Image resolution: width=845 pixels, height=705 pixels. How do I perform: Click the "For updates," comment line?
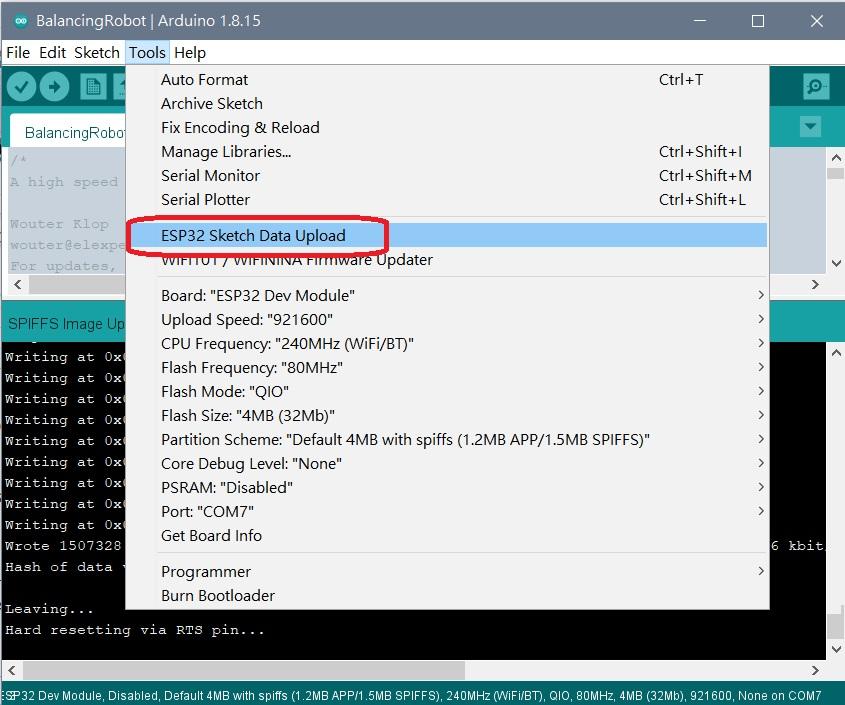[x=63, y=266]
